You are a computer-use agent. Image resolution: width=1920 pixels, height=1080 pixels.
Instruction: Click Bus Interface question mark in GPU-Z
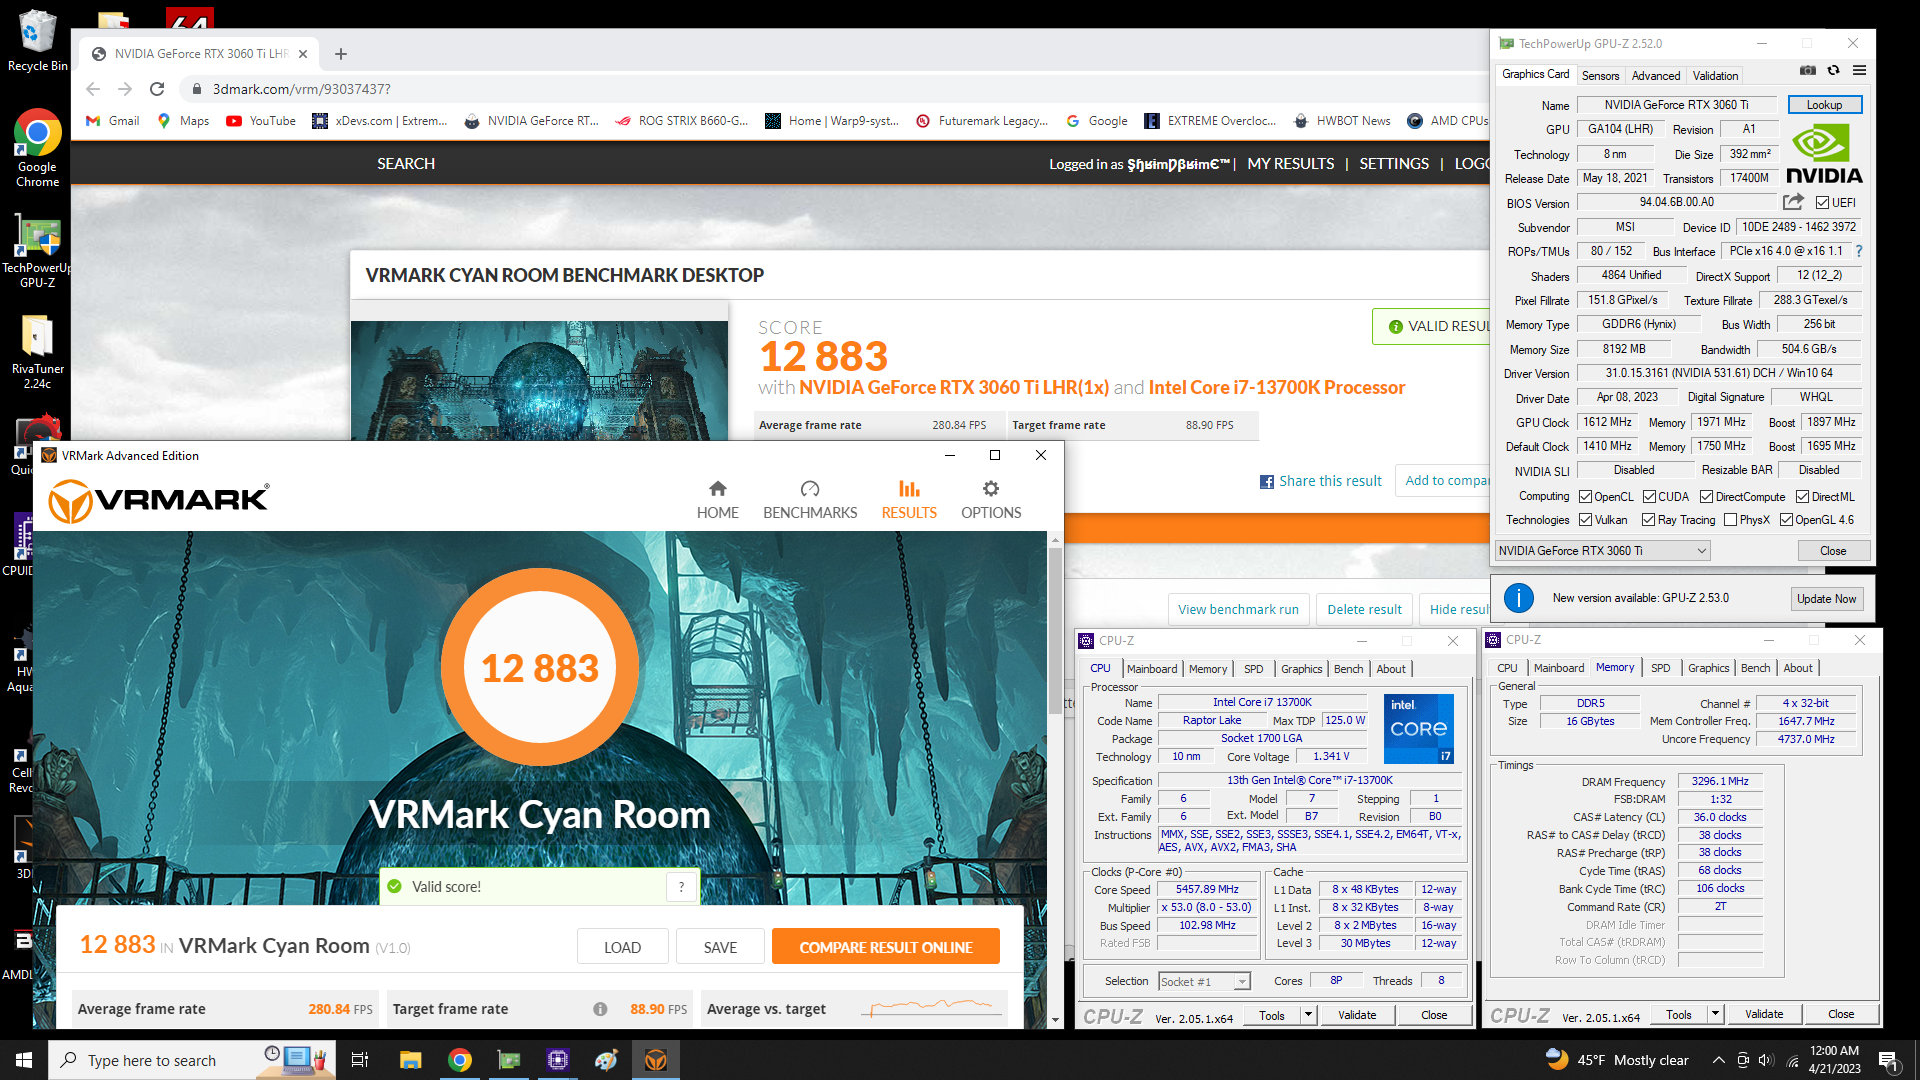click(x=1859, y=251)
